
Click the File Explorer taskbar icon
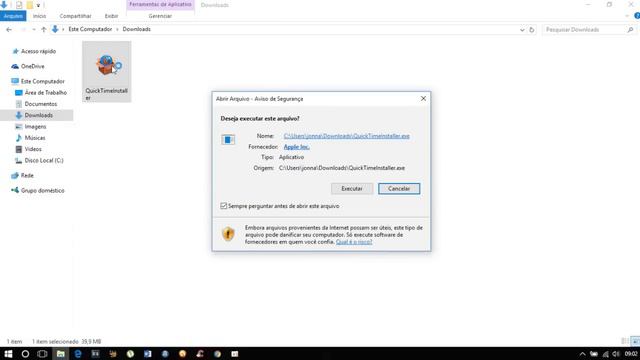(60, 354)
